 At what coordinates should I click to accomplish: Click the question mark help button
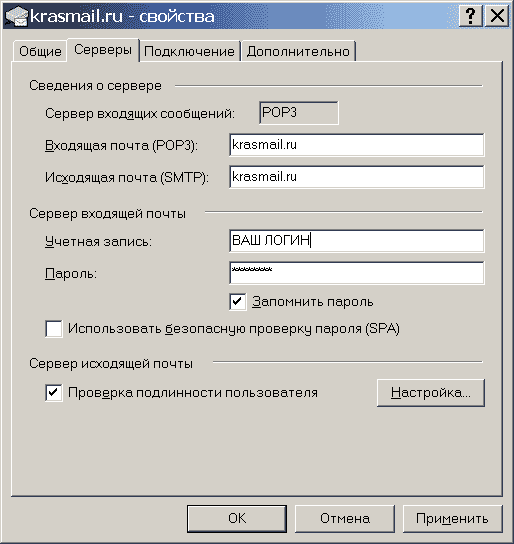pos(470,16)
